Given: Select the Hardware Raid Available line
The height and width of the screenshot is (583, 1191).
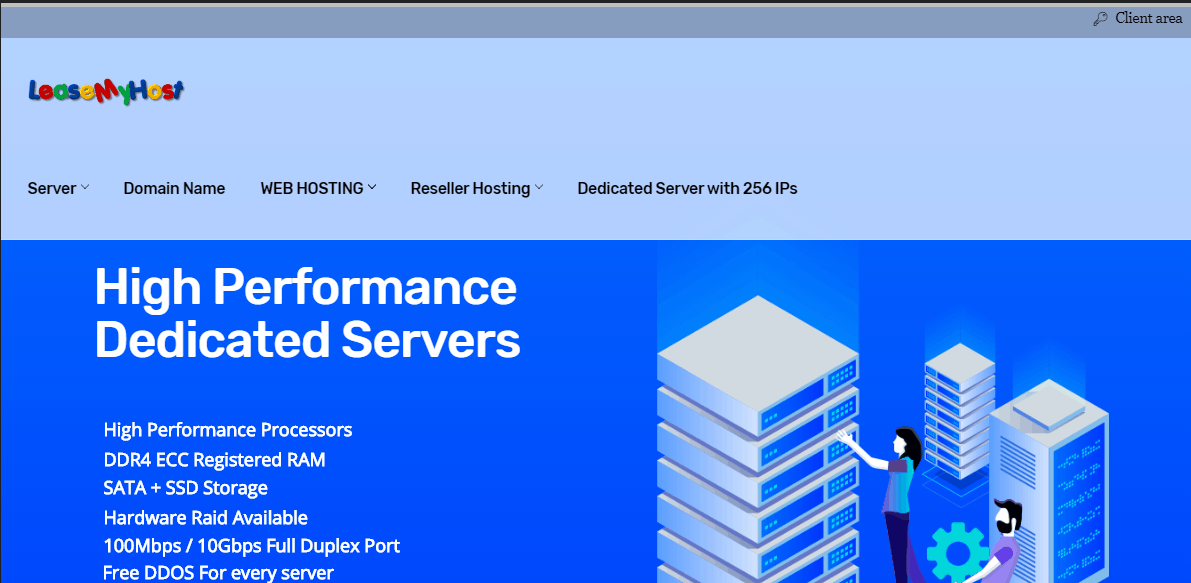Looking at the screenshot, I should click(x=205, y=518).
